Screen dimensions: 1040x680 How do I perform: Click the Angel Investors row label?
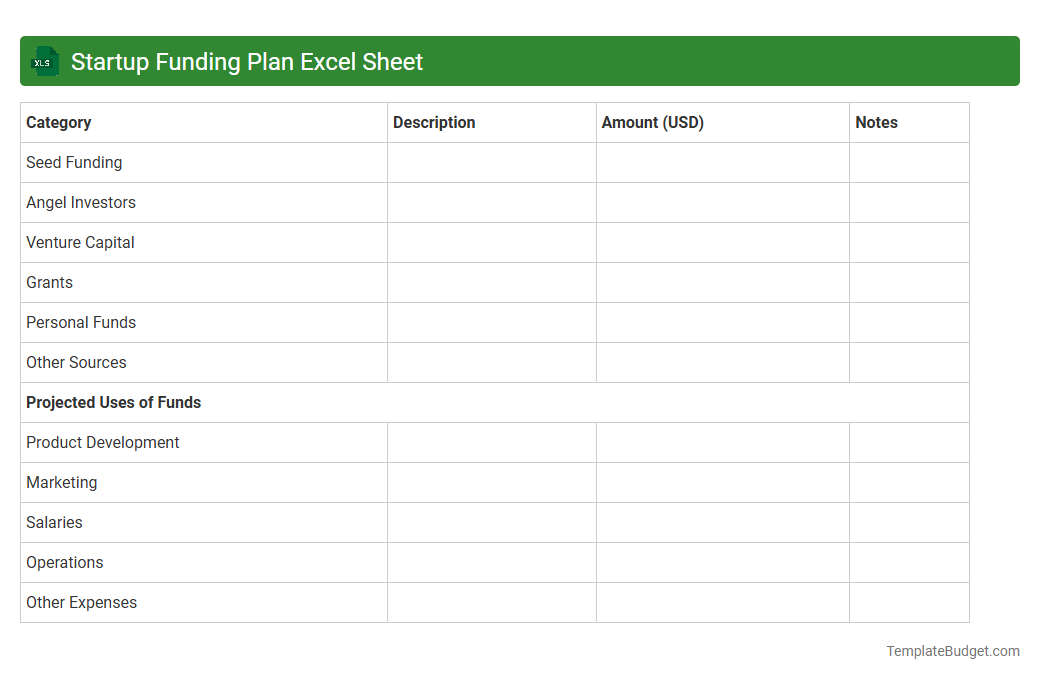tap(81, 202)
